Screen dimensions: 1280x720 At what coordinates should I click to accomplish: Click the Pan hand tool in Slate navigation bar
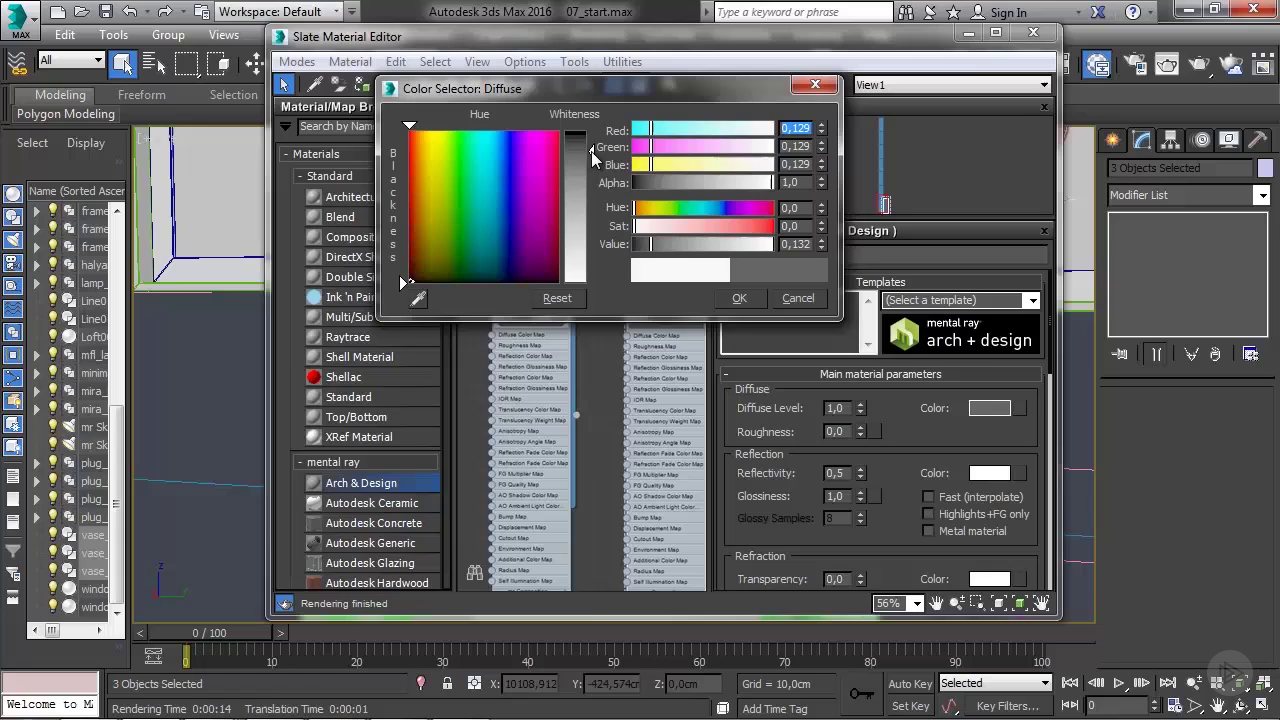[937, 603]
